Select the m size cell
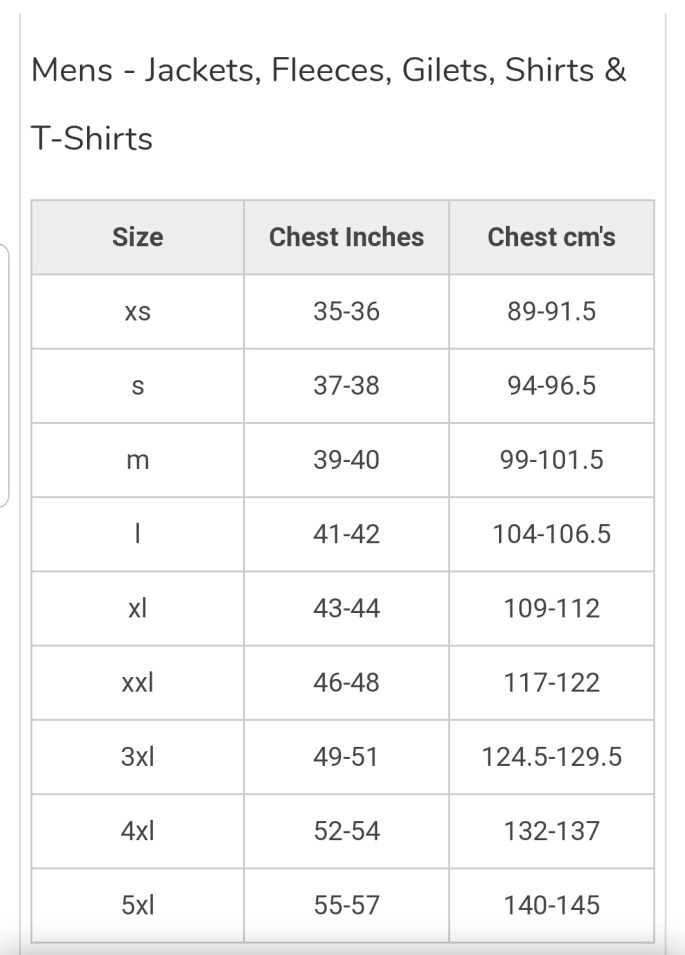This screenshot has width=685, height=955. pos(137,460)
